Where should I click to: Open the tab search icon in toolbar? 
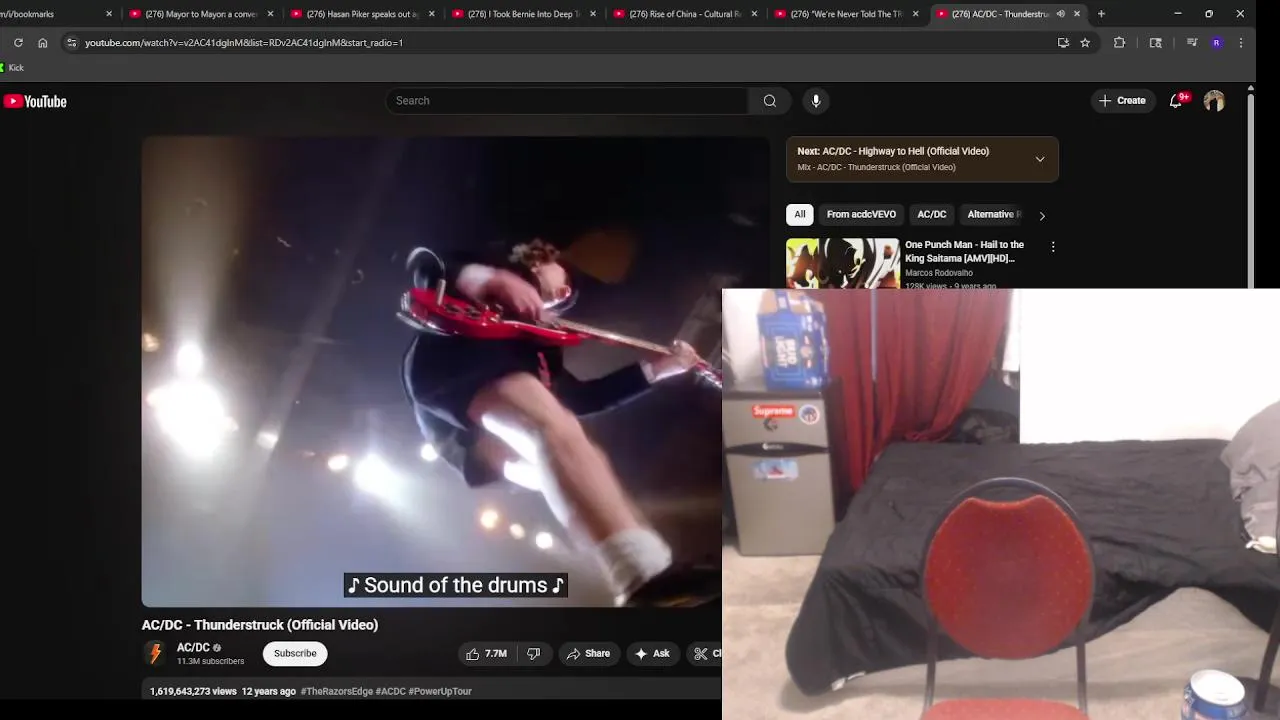click(1155, 43)
